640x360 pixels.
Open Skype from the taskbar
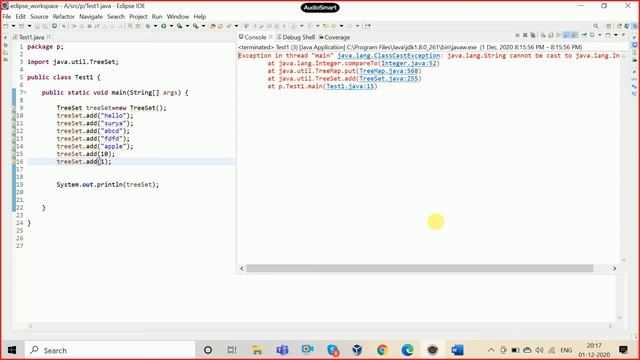tap(333, 350)
